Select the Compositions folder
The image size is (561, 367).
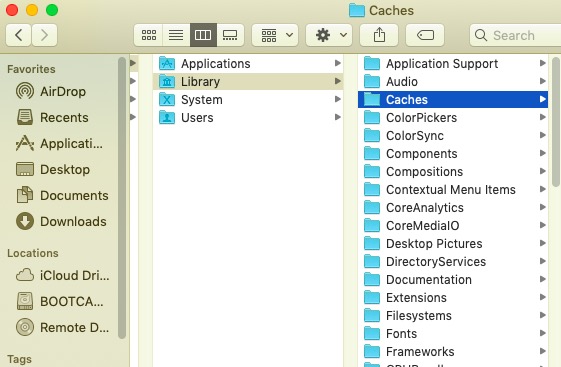point(453,171)
